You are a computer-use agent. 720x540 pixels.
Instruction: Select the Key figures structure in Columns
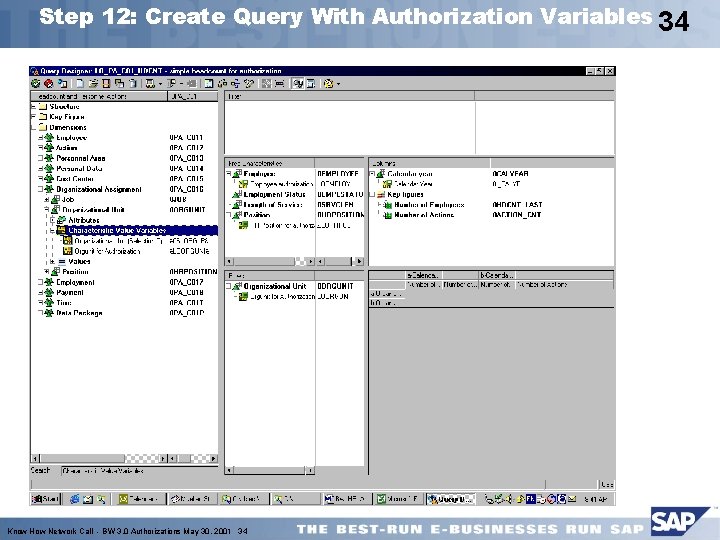(x=405, y=194)
